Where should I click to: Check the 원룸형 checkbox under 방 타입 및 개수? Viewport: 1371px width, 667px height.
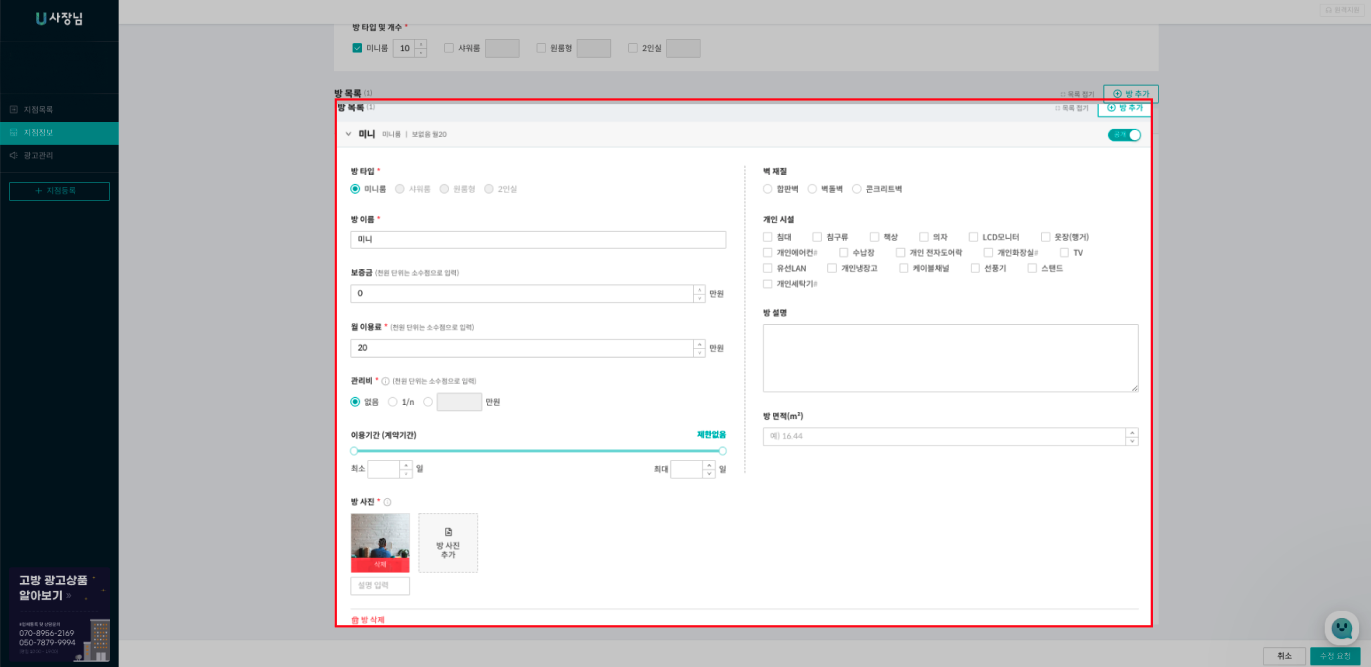pos(541,48)
